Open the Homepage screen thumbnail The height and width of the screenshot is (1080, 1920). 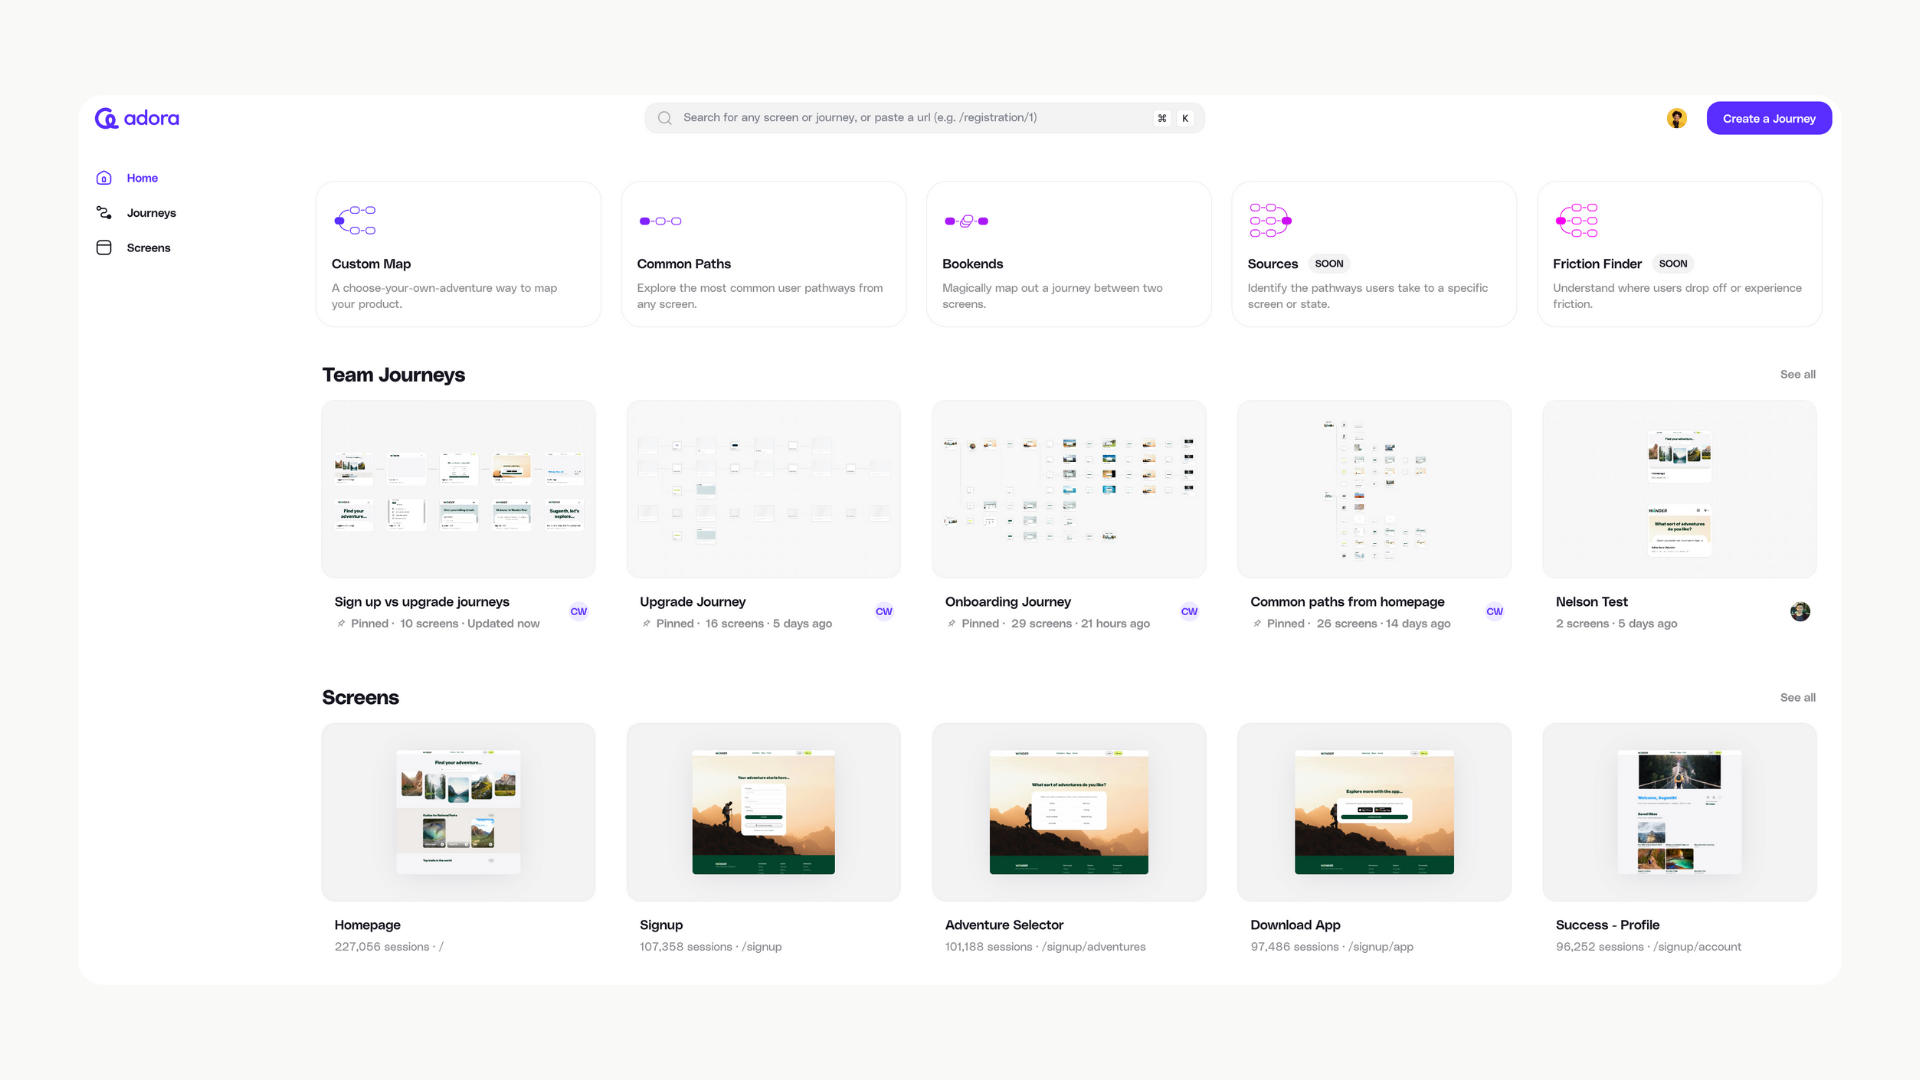[x=458, y=812]
